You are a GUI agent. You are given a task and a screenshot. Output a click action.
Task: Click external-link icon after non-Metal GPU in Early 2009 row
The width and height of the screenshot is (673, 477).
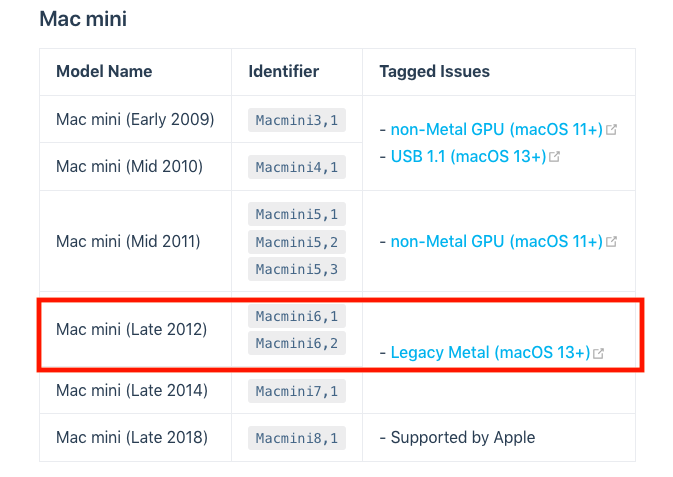point(612,130)
